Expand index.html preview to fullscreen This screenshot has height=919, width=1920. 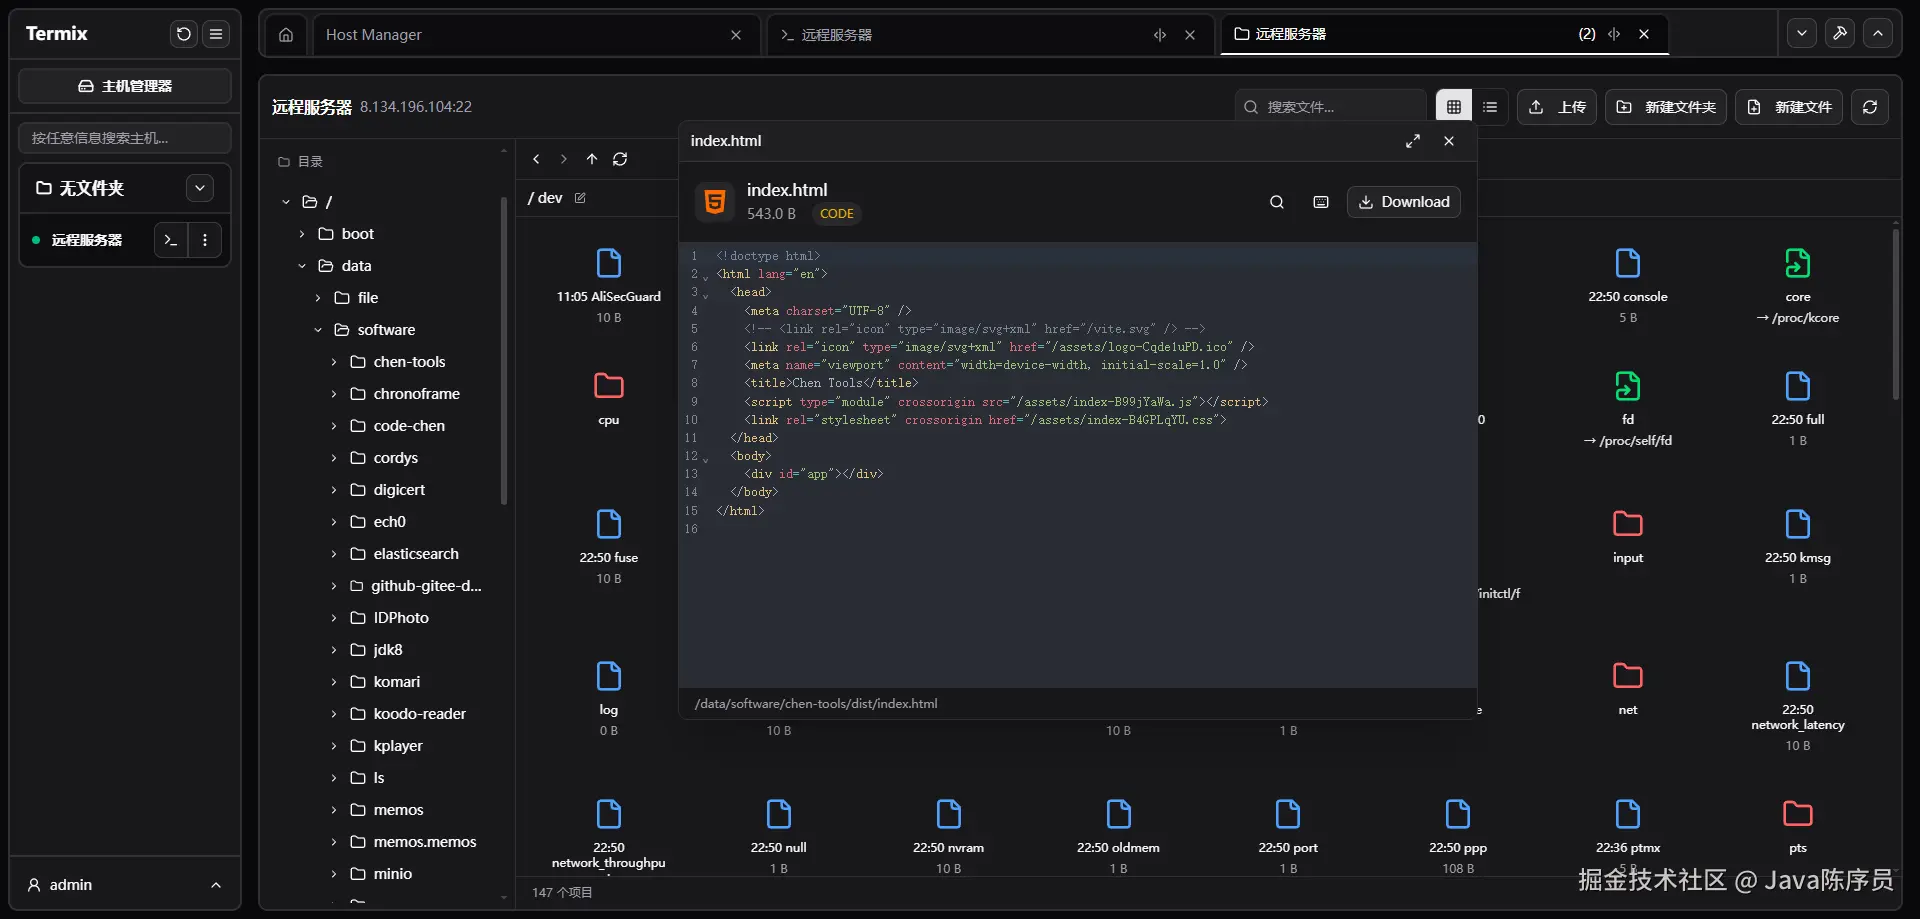(x=1412, y=141)
